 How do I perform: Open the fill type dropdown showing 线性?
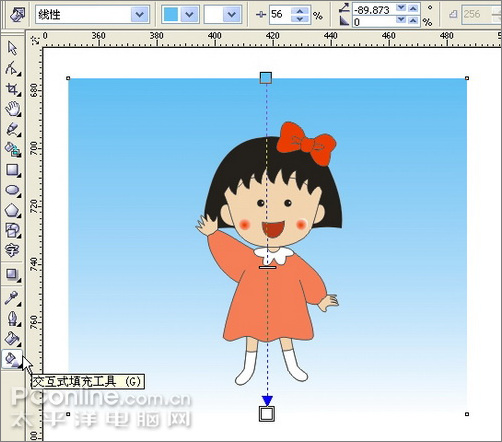click(139, 15)
